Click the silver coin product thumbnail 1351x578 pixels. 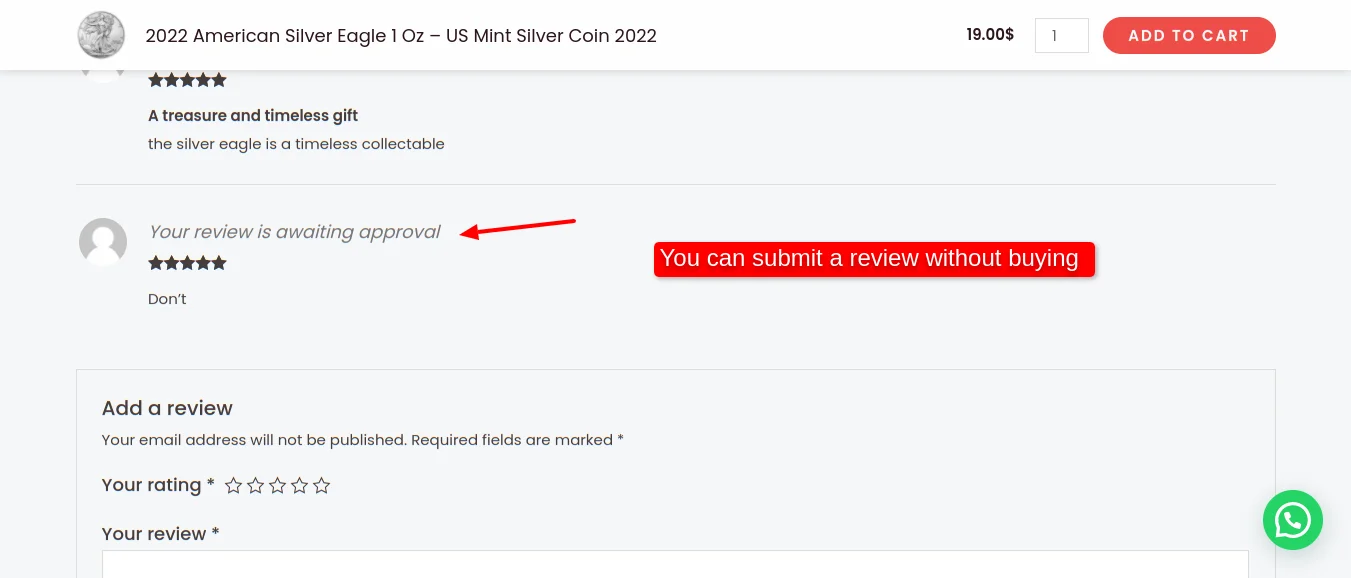click(100, 34)
